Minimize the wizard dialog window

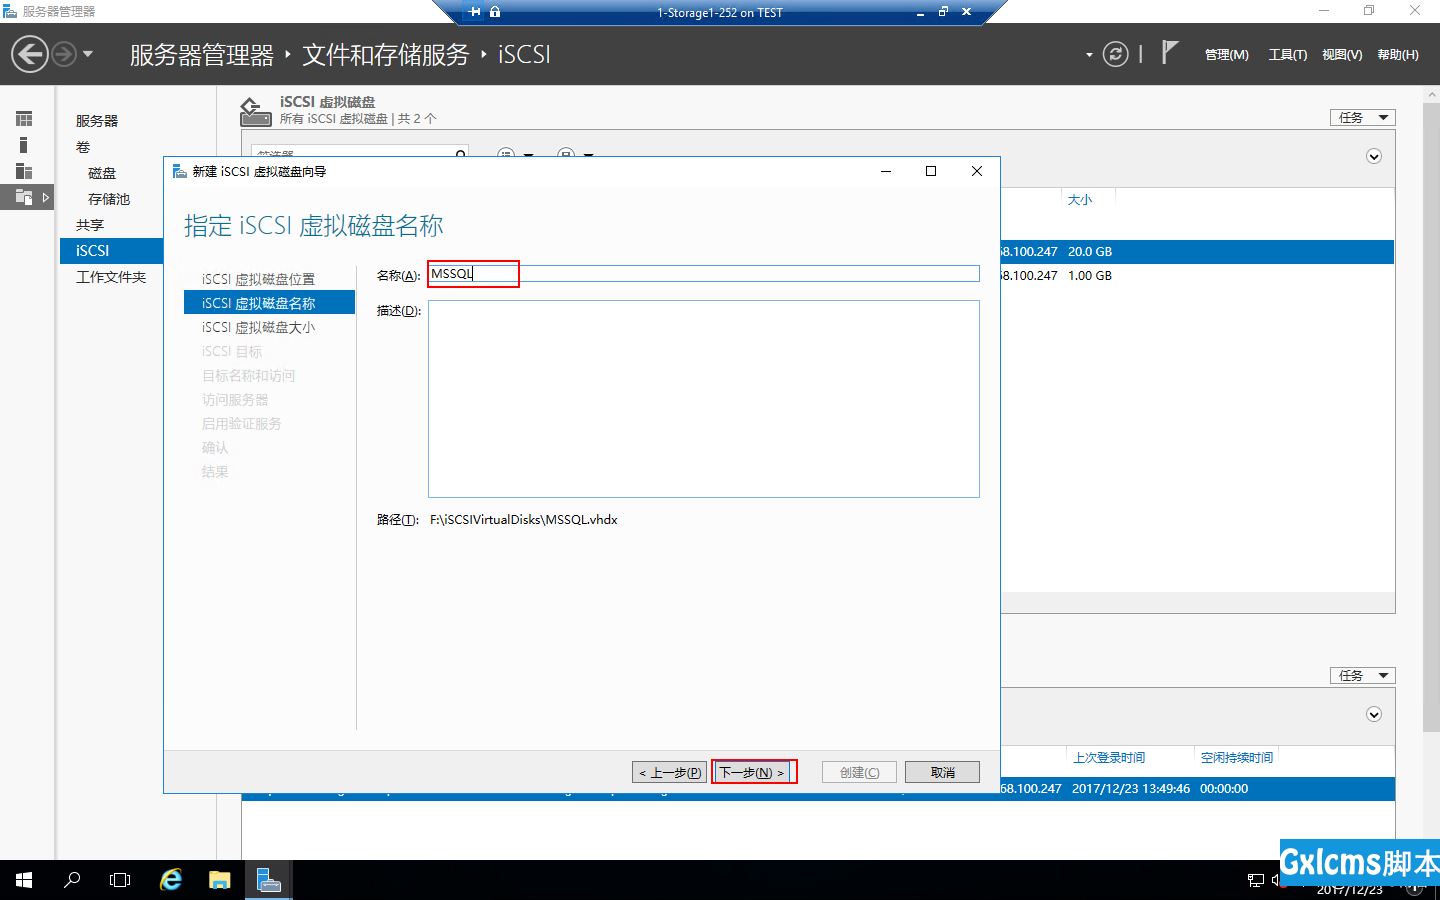coord(885,171)
